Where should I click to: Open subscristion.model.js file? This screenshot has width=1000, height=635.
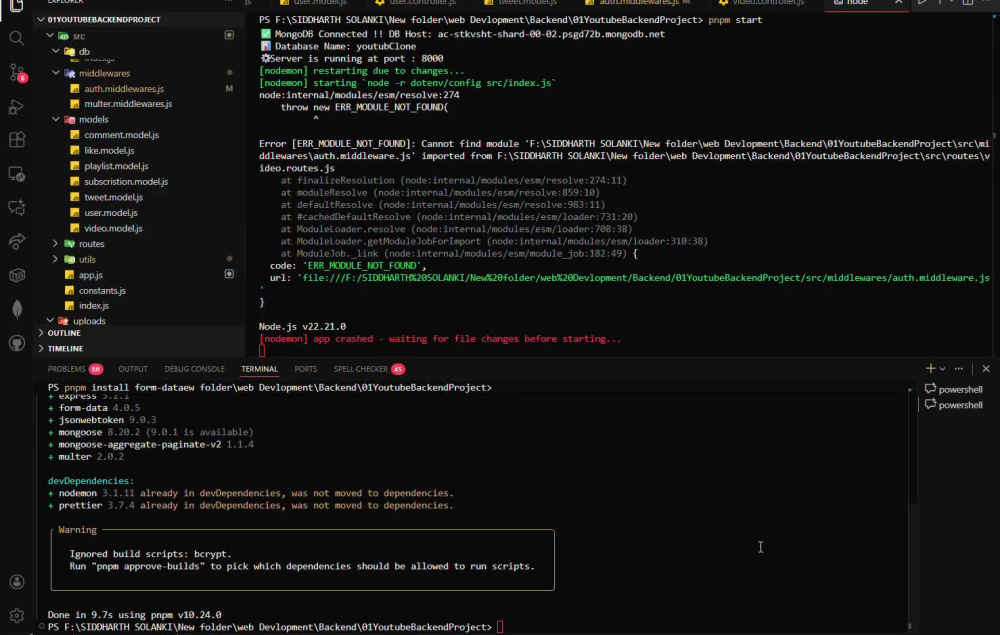pyautogui.click(x=126, y=182)
